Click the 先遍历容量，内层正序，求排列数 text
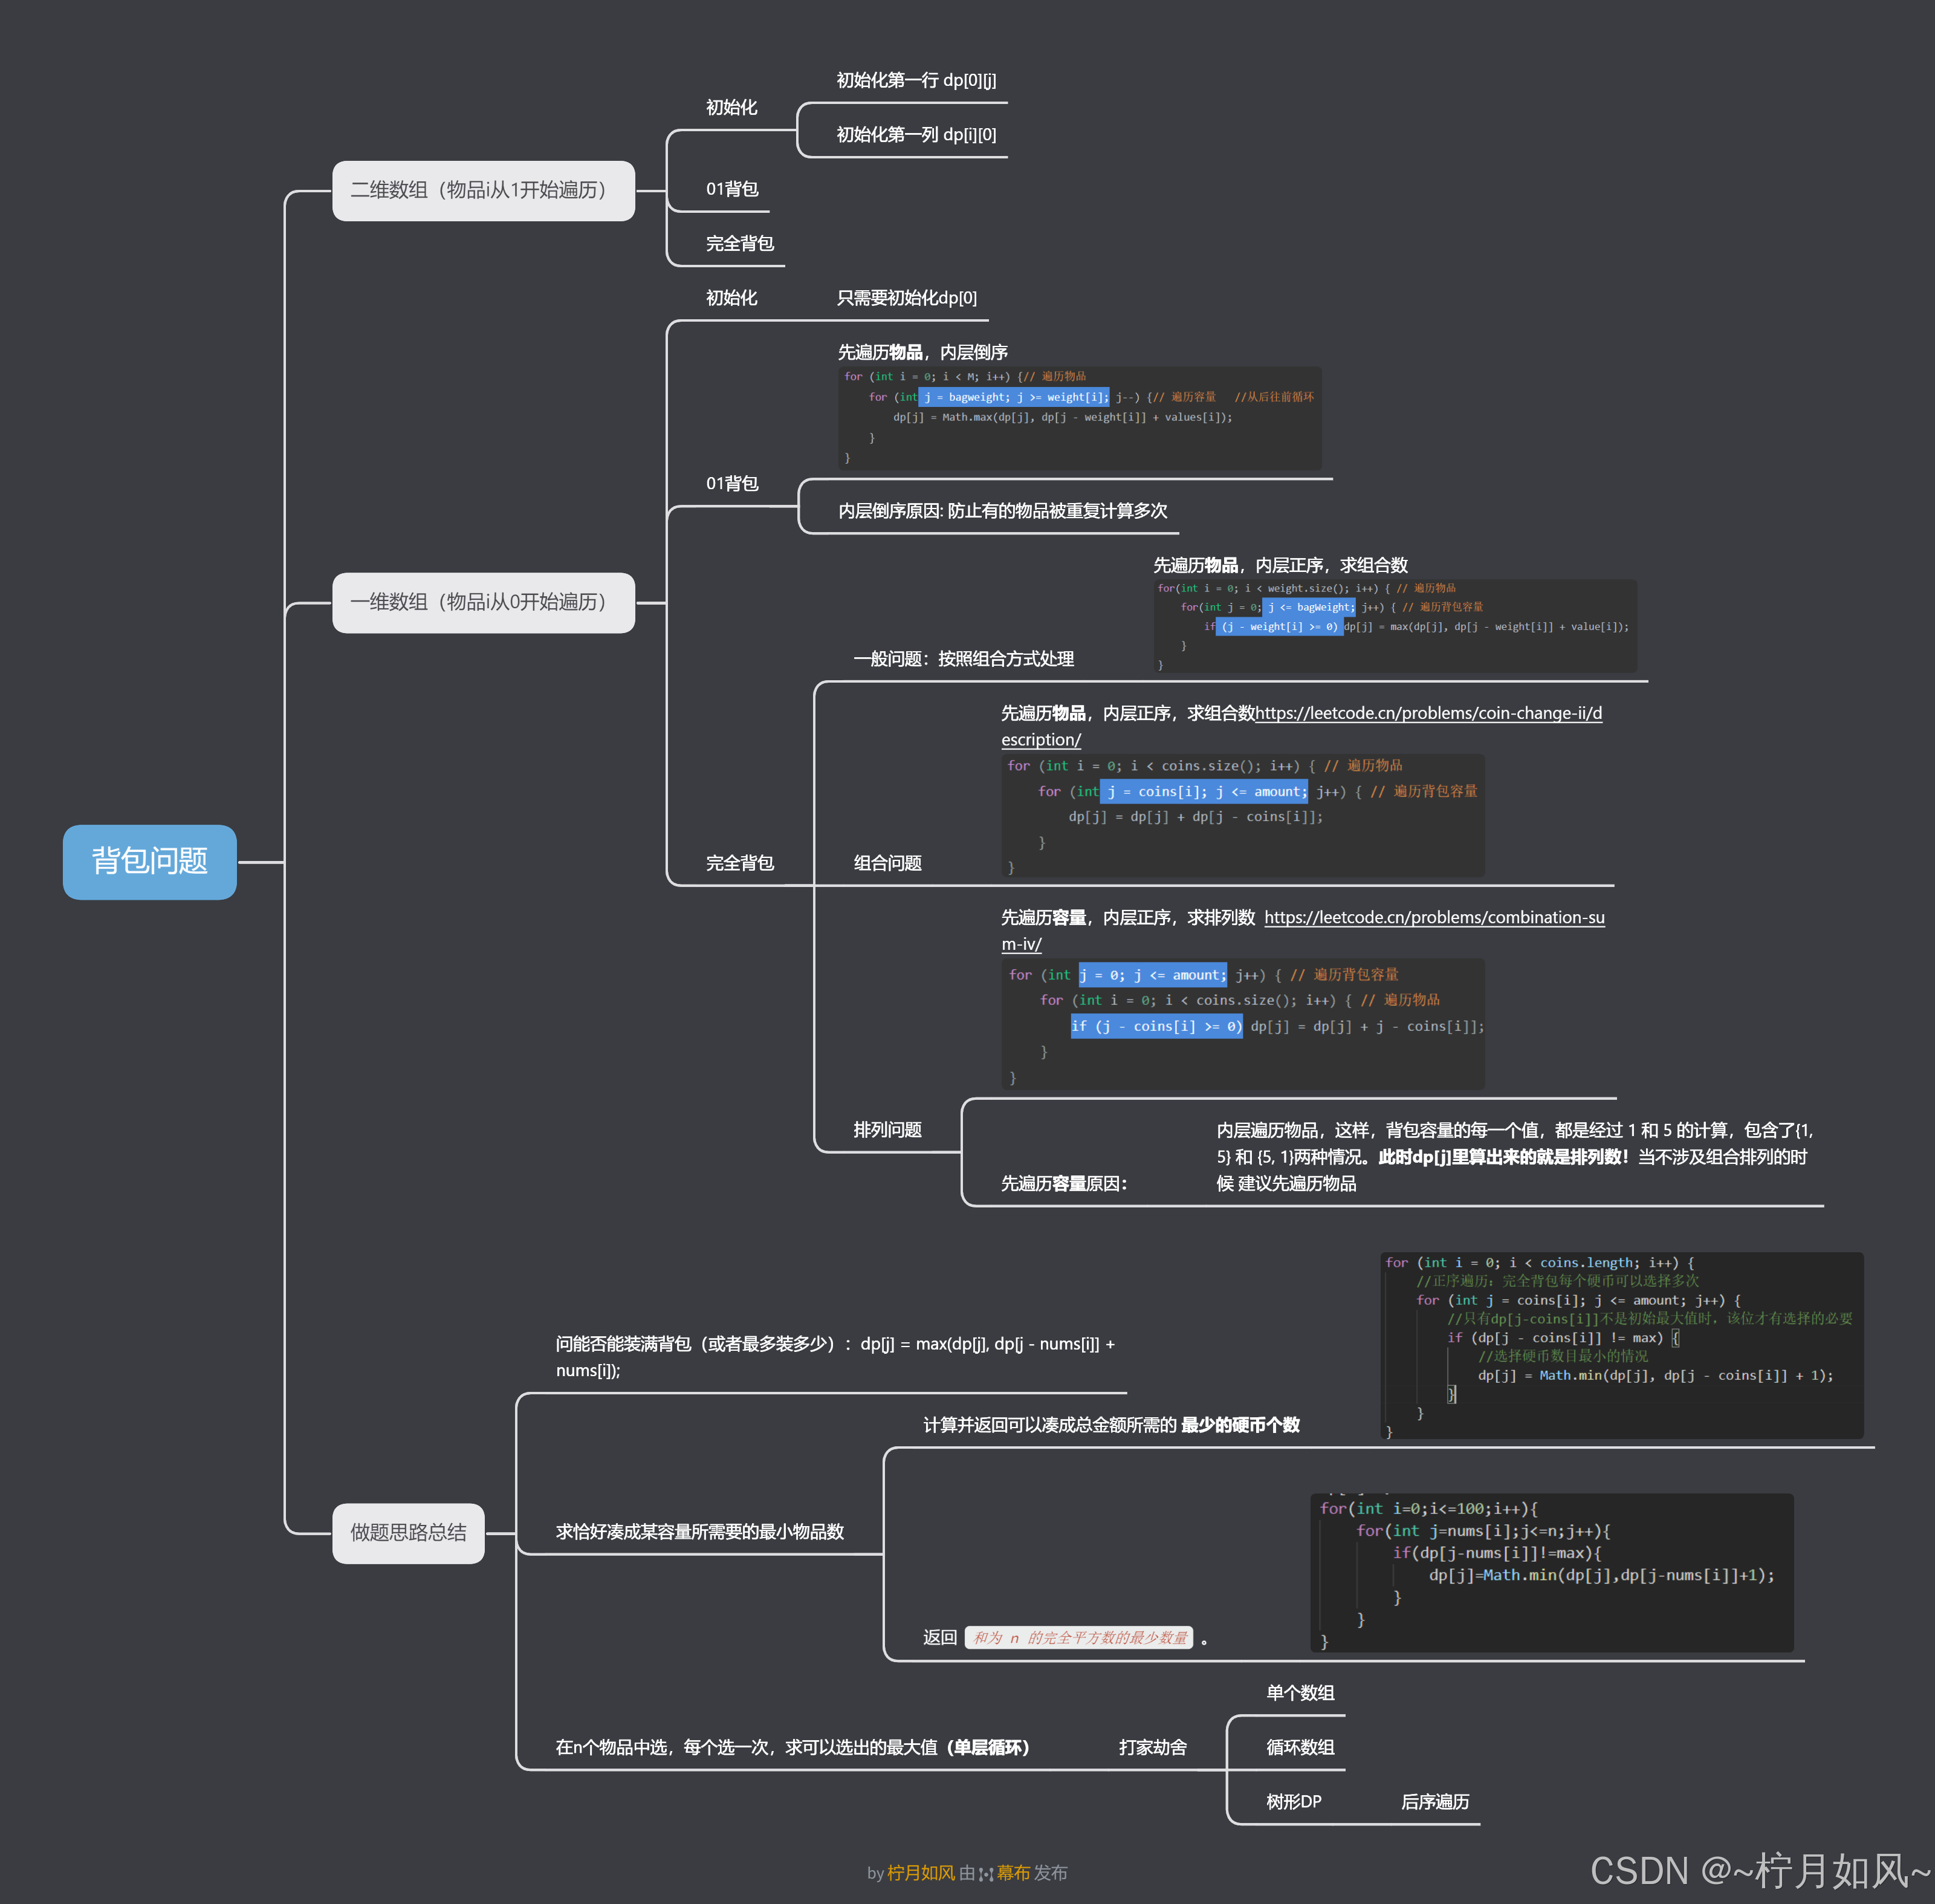 pyautogui.click(x=1128, y=917)
